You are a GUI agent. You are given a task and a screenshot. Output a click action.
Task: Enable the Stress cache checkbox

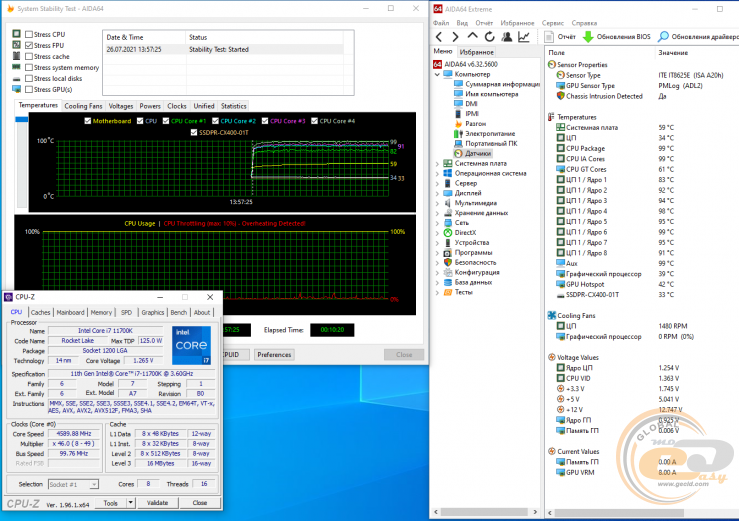point(29,57)
